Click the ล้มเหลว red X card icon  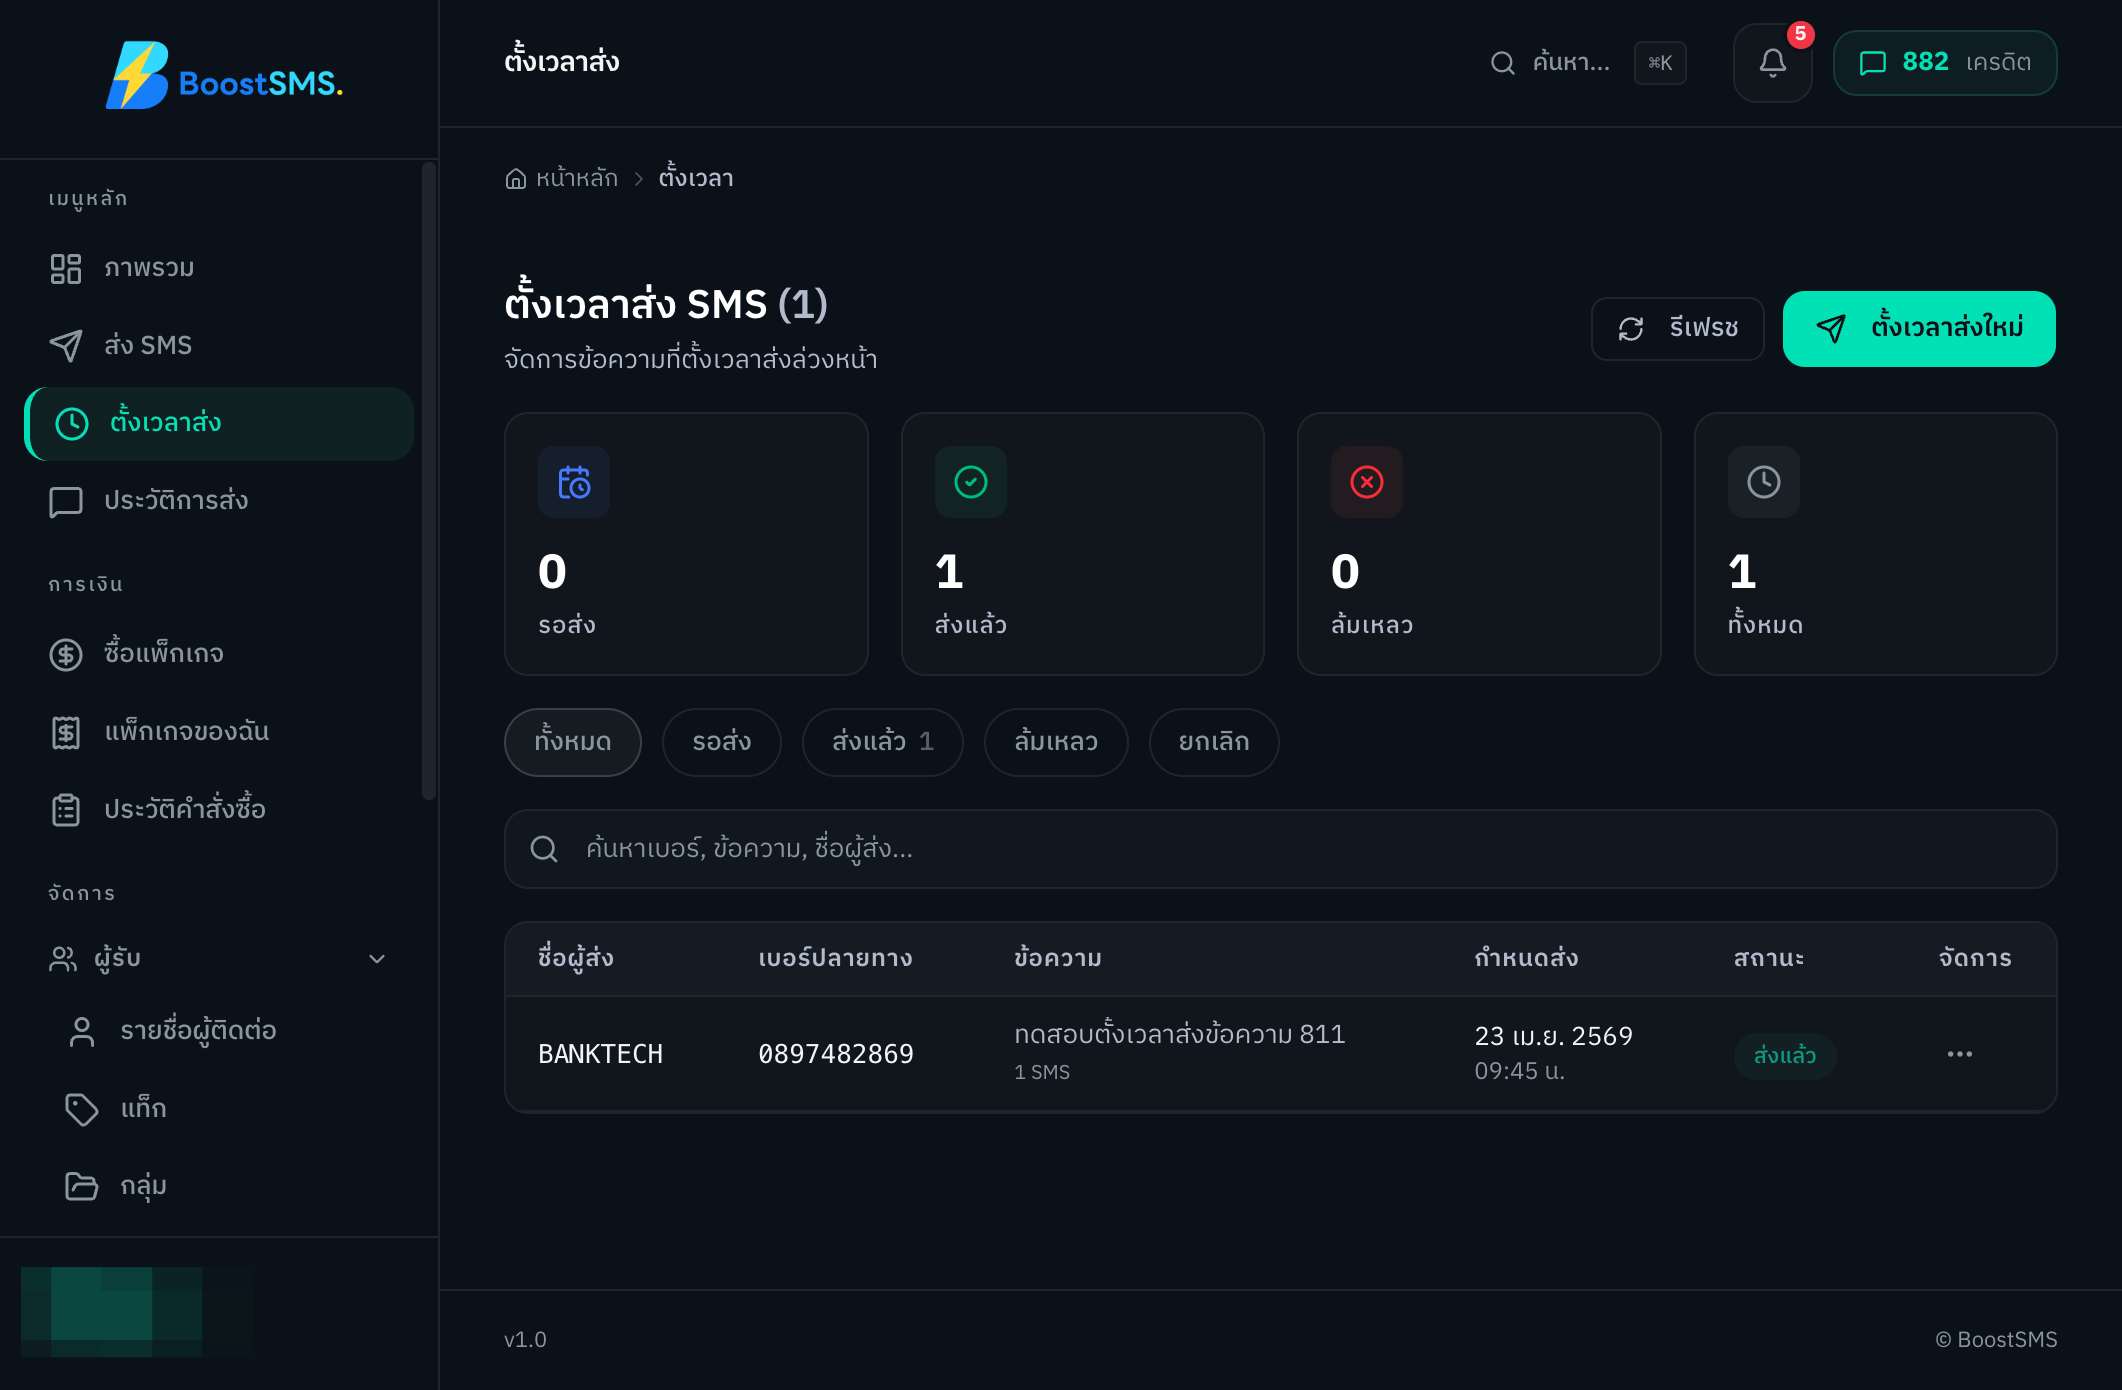point(1367,482)
